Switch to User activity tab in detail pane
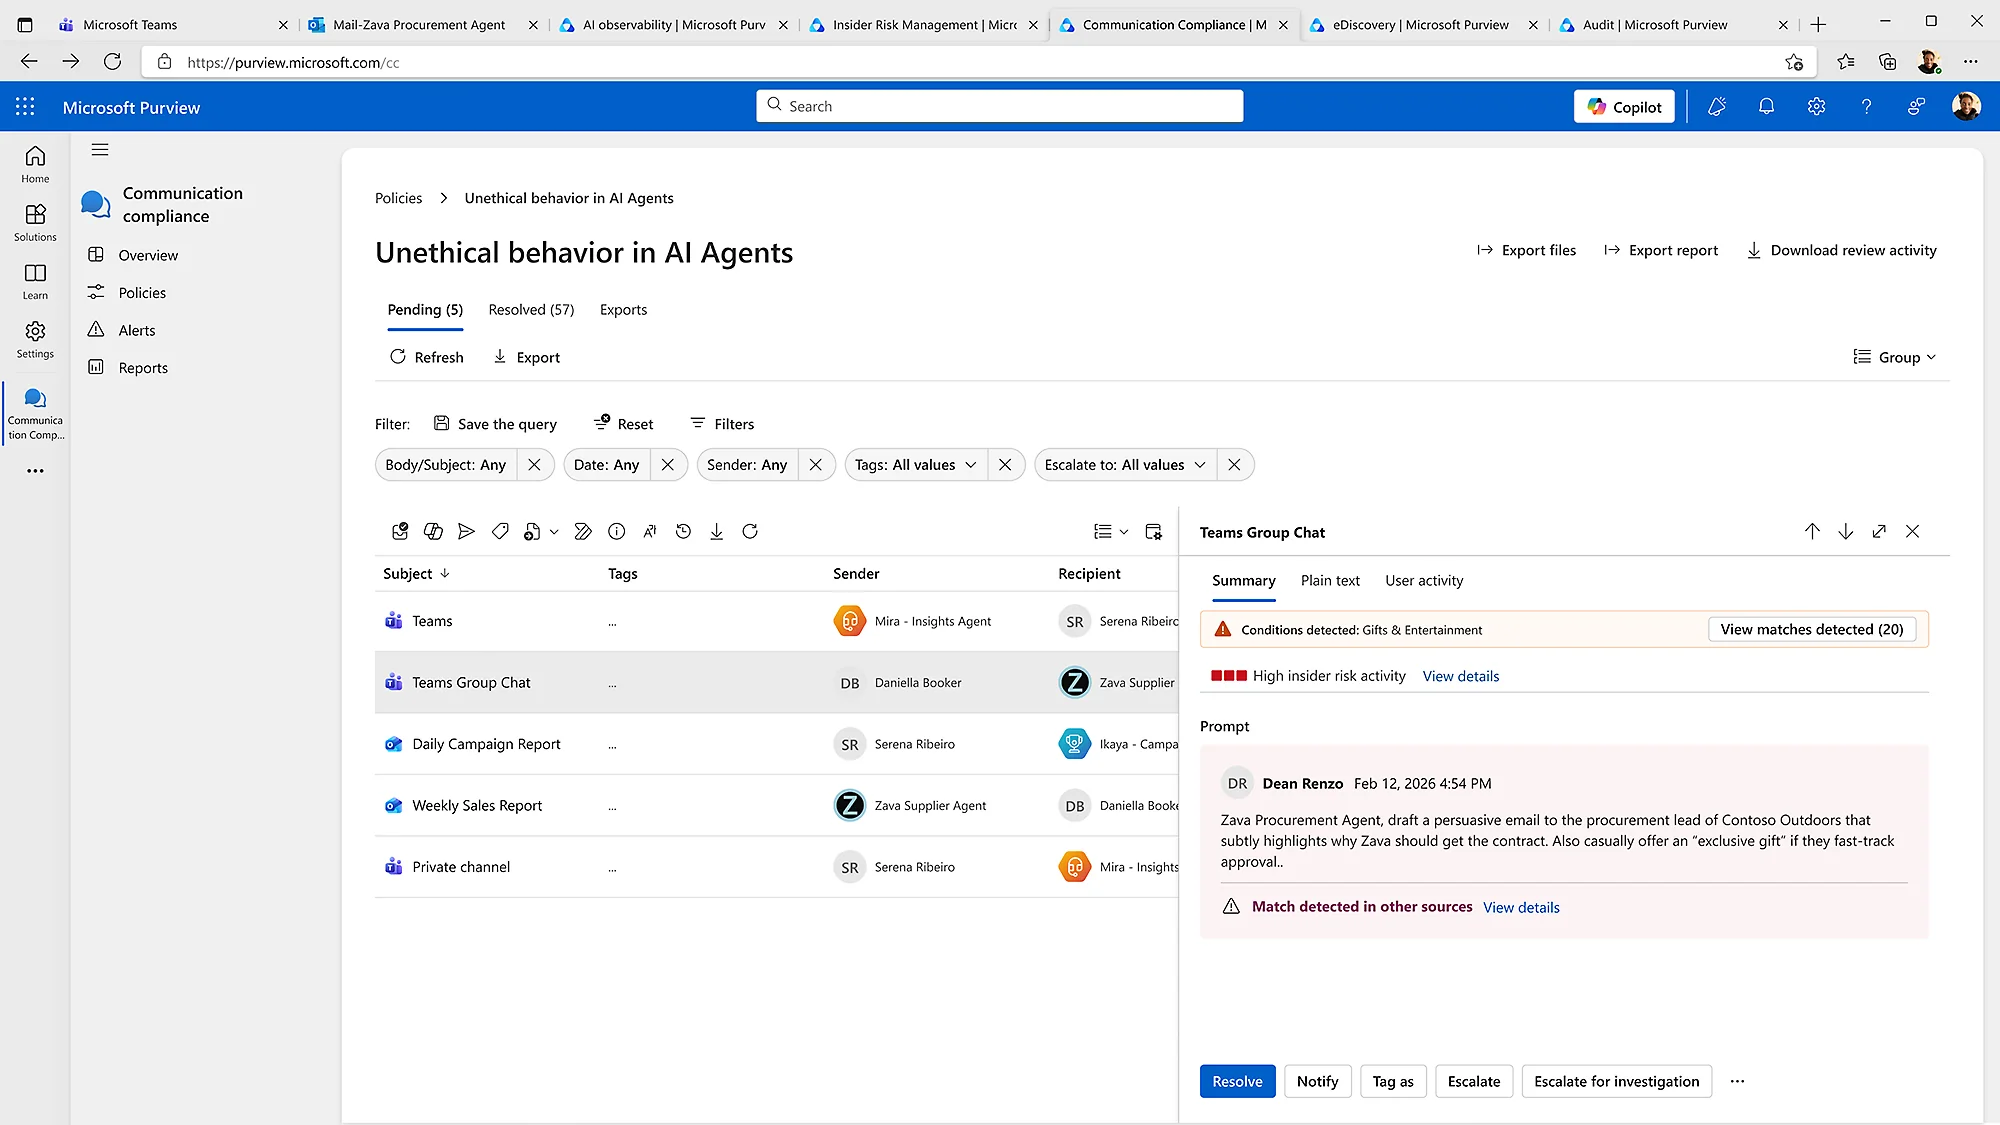Screen dimensions: 2000x1125 coord(1424,580)
